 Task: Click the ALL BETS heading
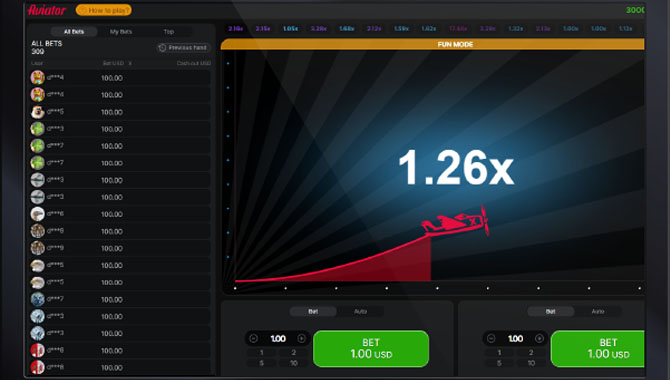click(x=47, y=44)
